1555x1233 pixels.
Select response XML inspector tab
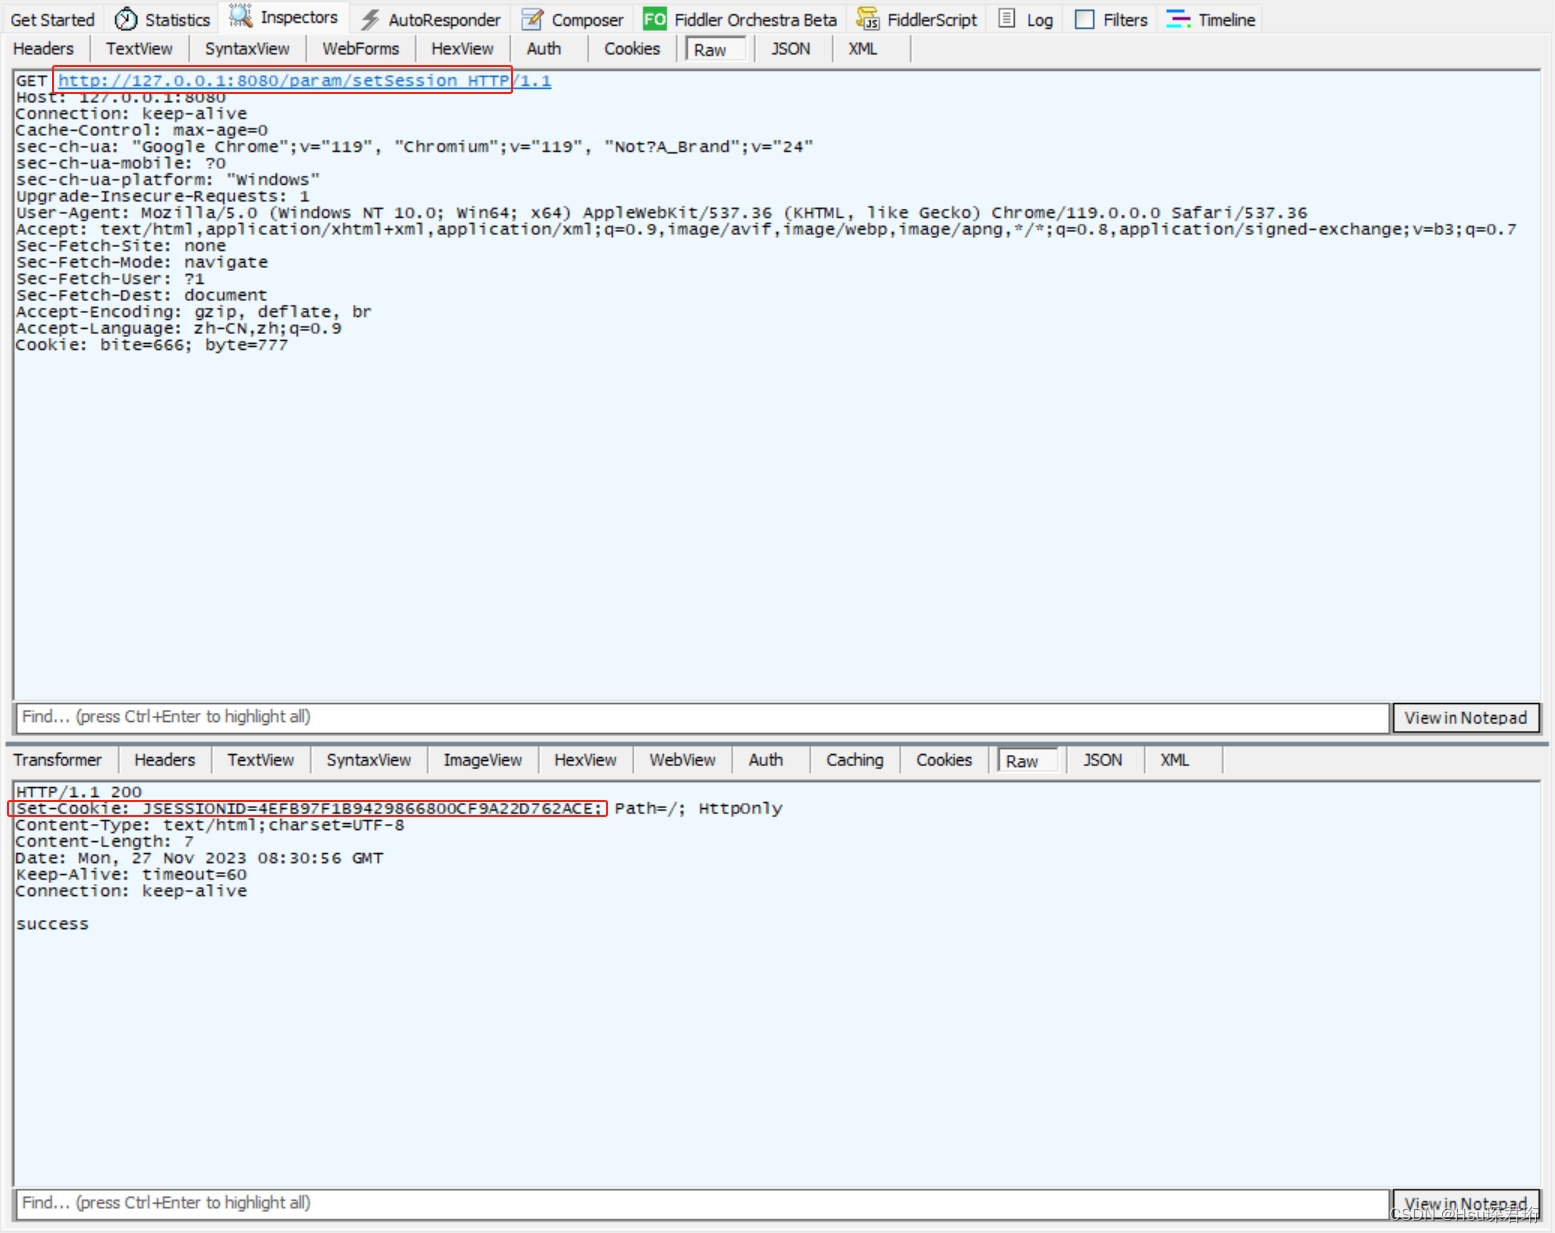point(1175,760)
